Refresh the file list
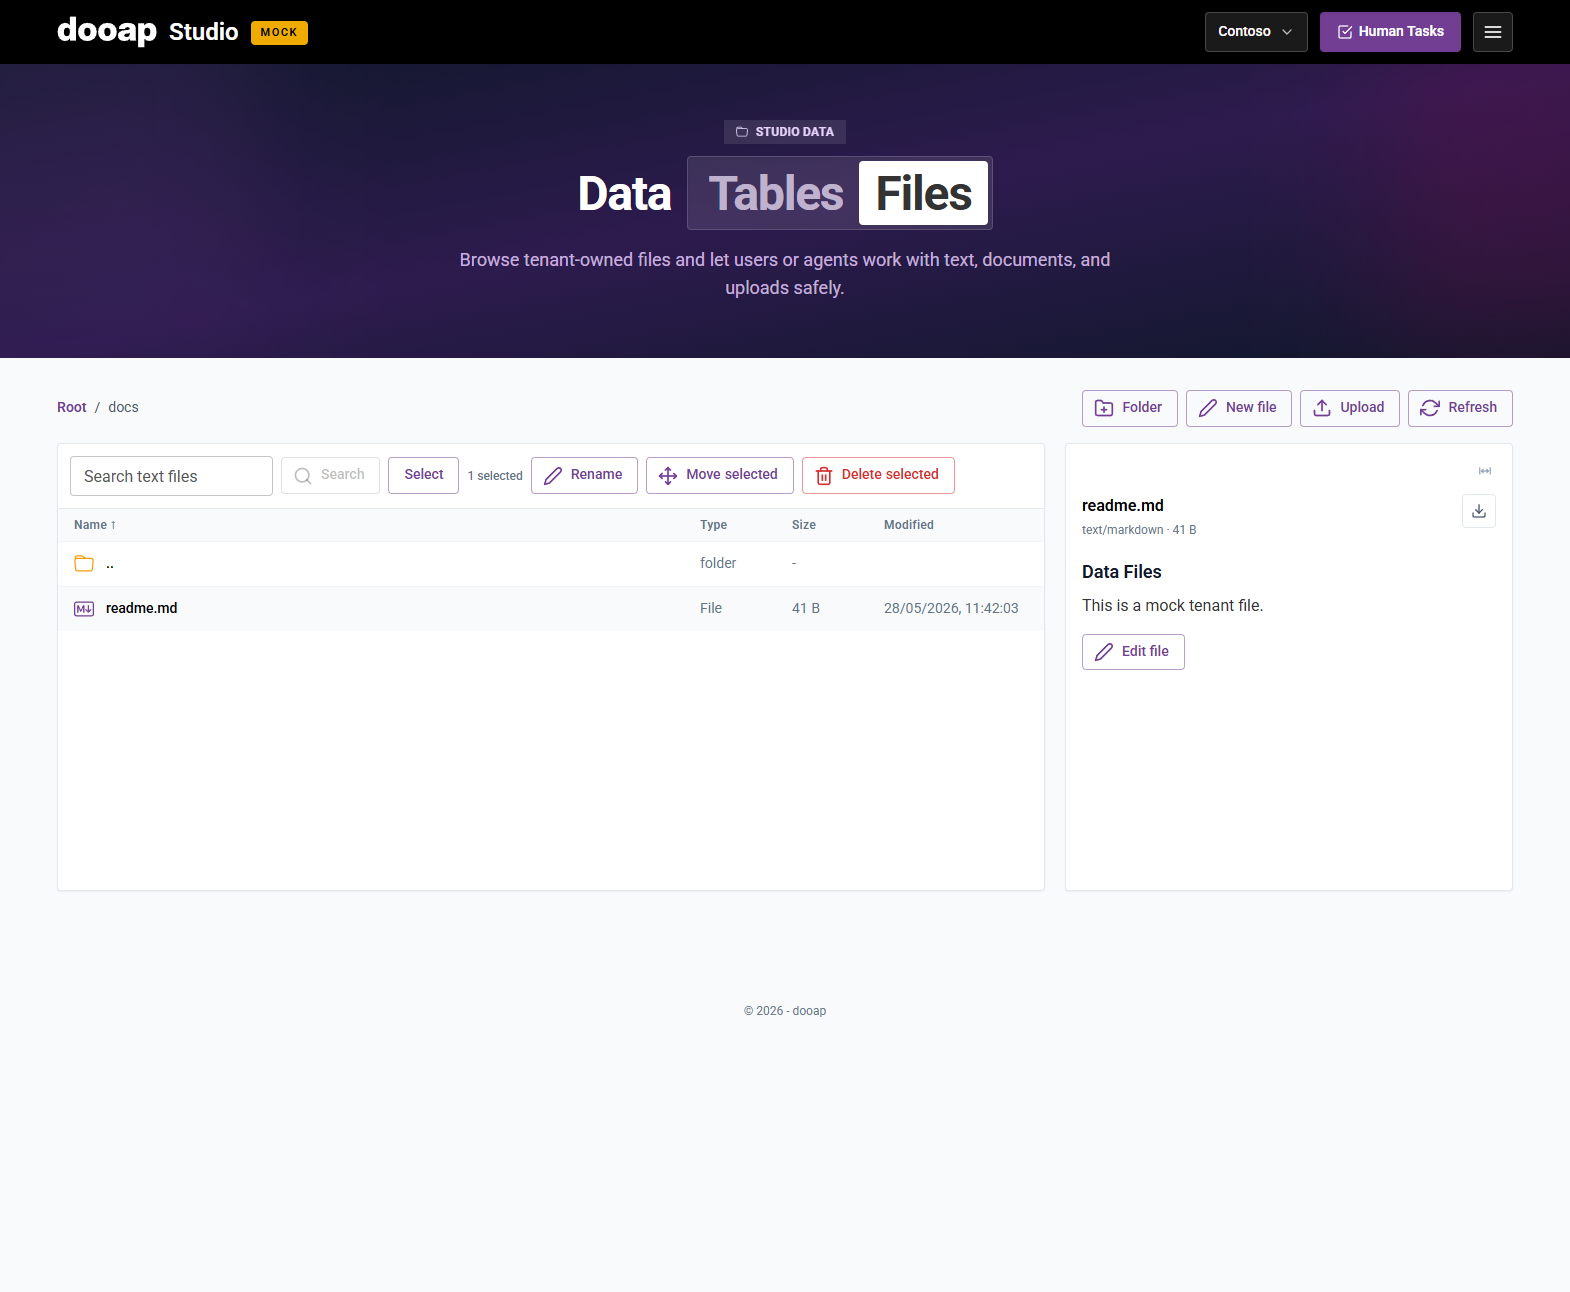1570x1292 pixels. point(1459,408)
